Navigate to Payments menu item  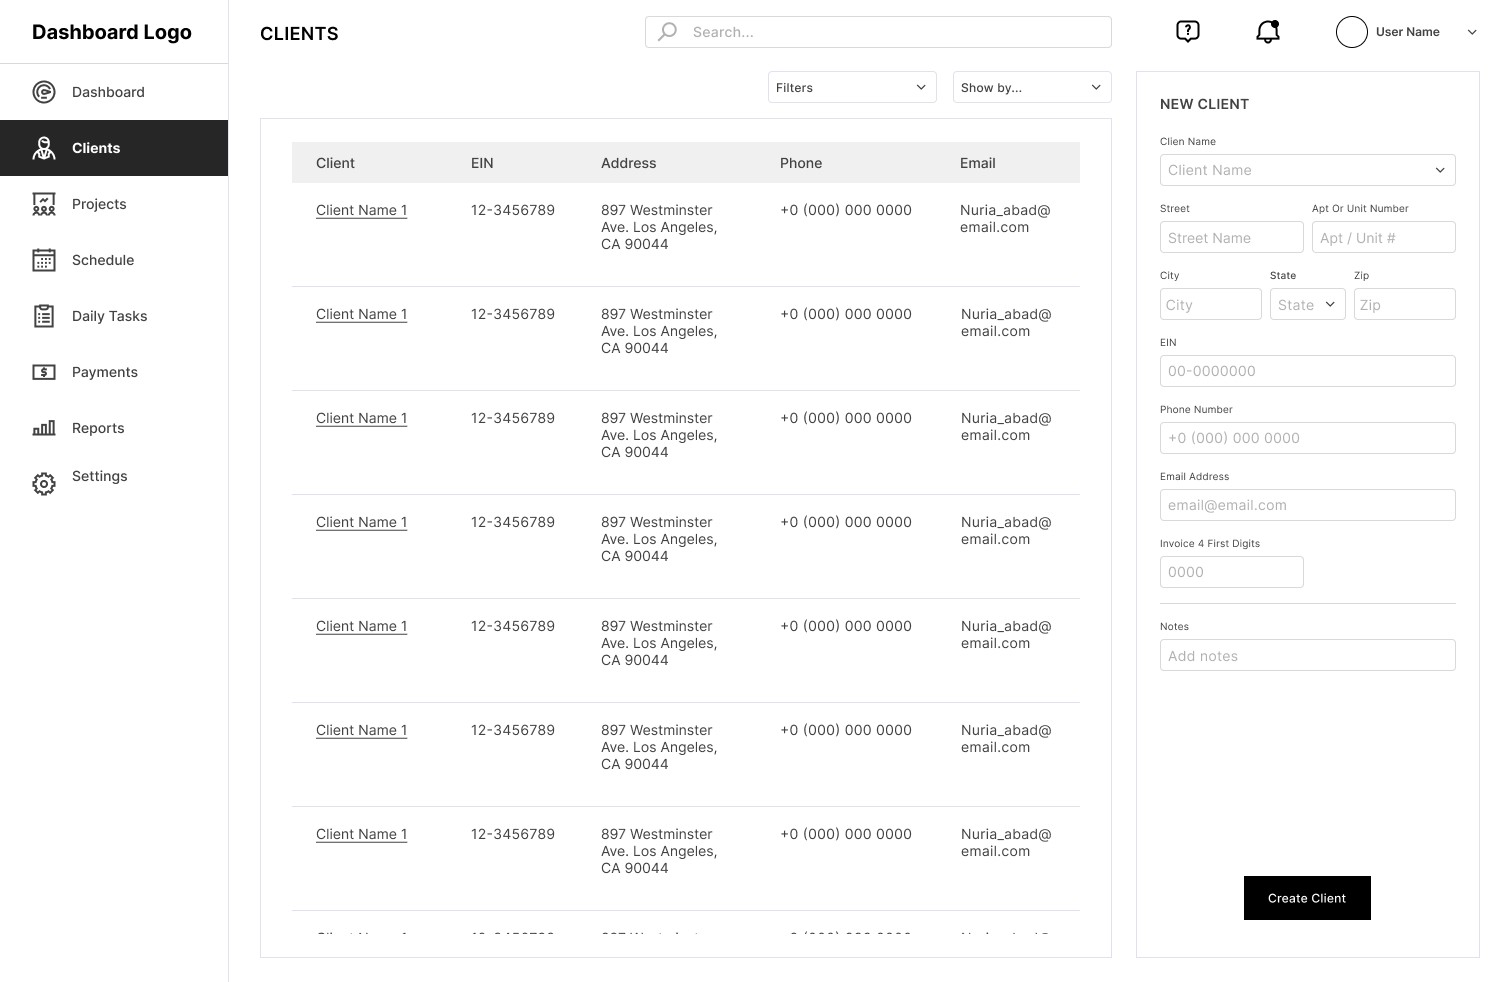pos(105,372)
